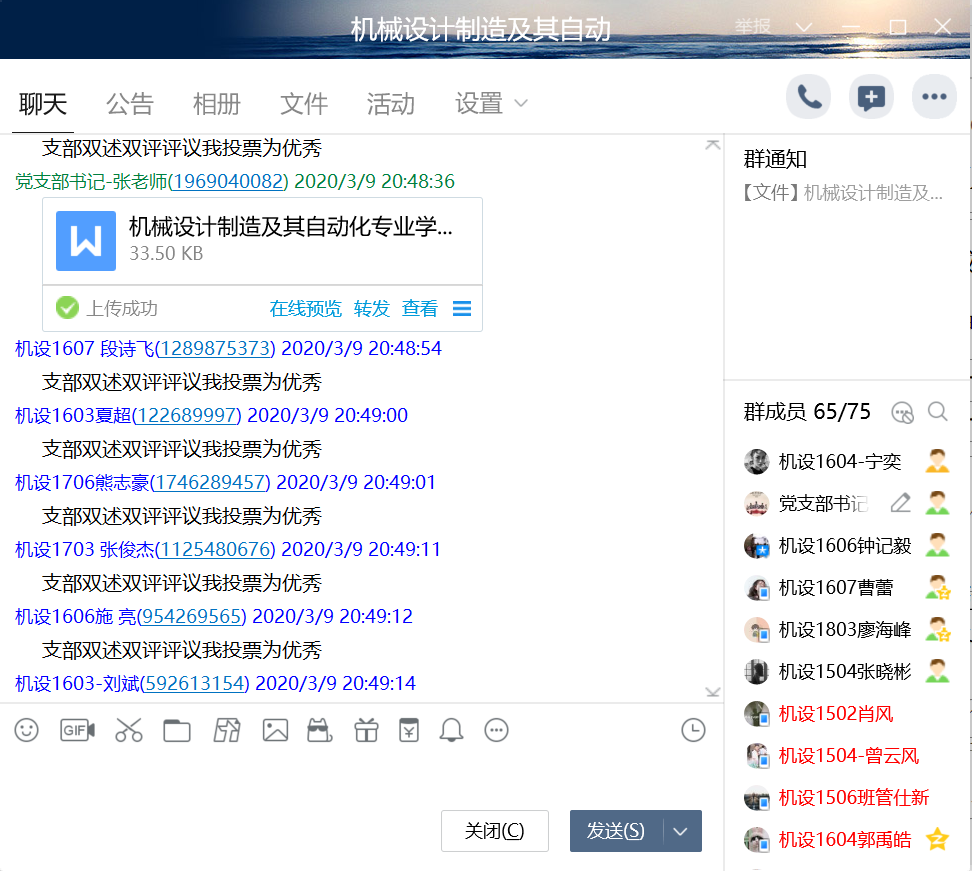Open the emoji picker in the chat toolbar
Screen dimensions: 972x871
click(27, 730)
